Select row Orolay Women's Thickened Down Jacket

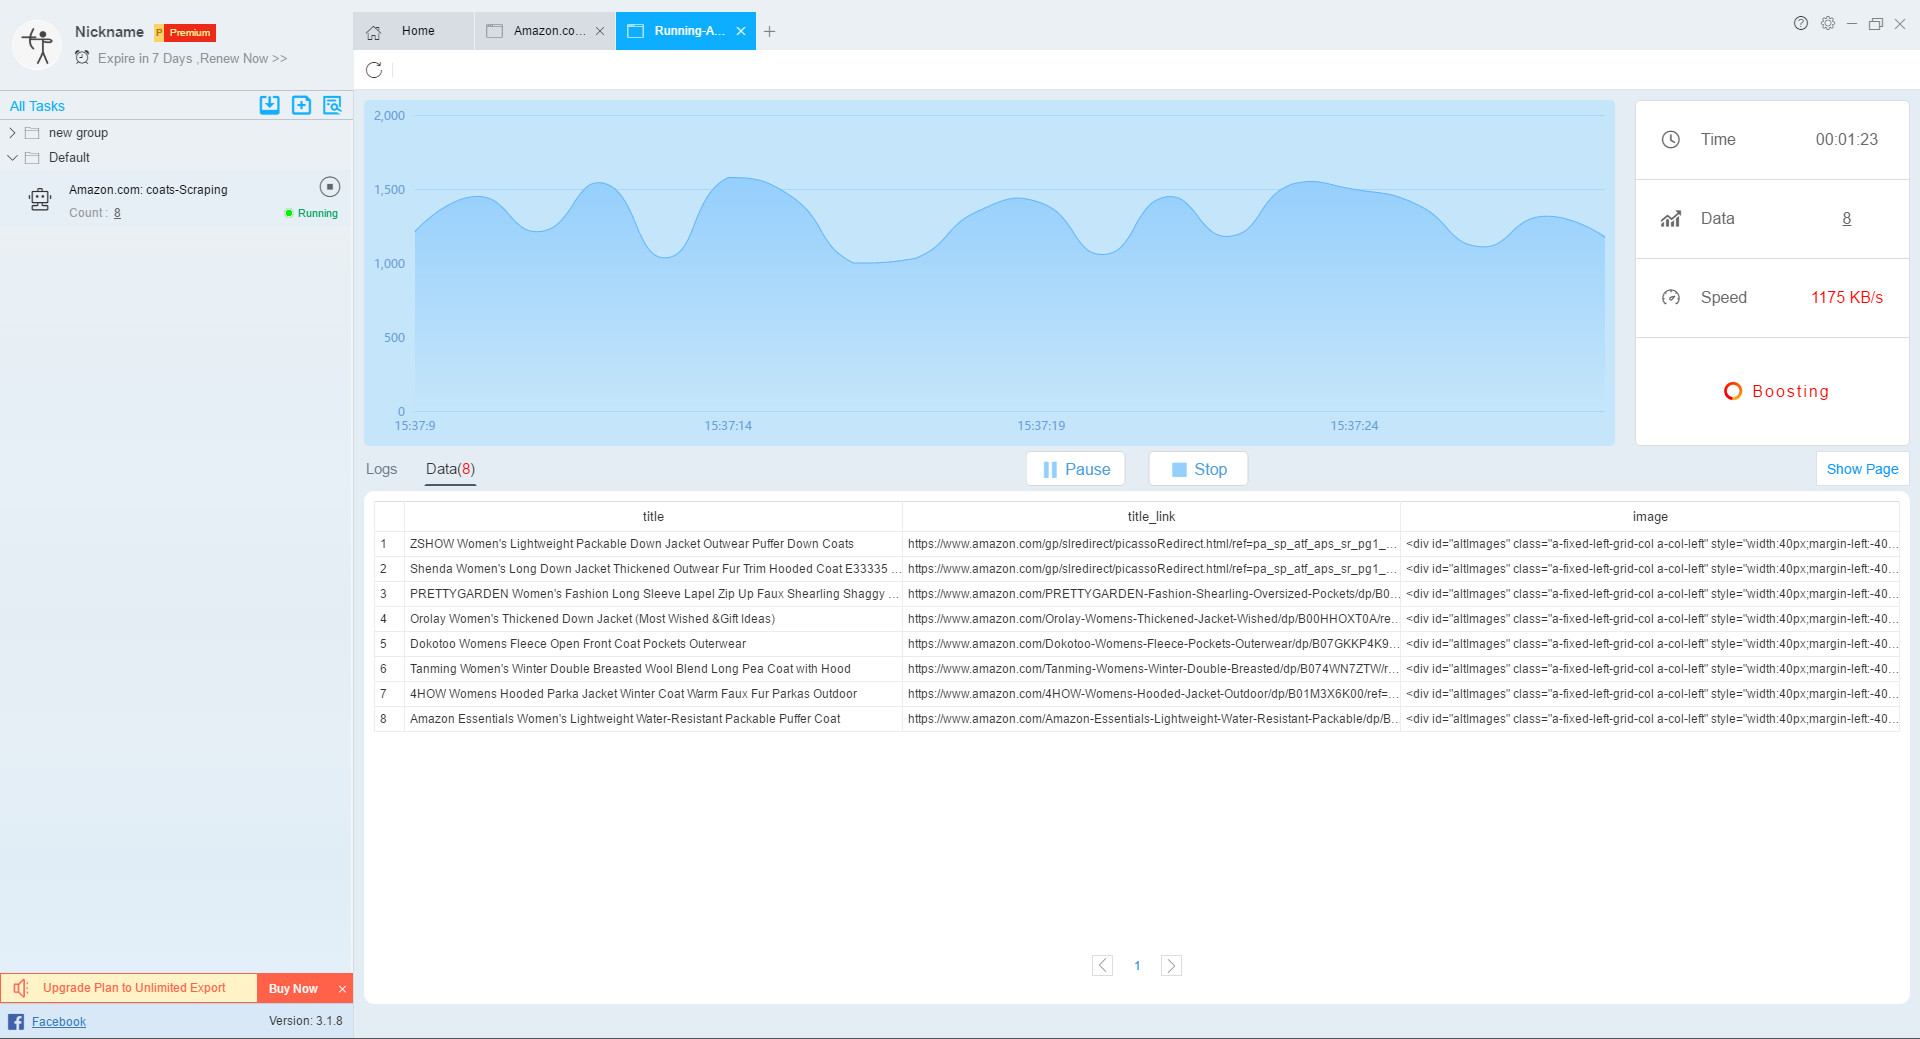tap(1136, 619)
